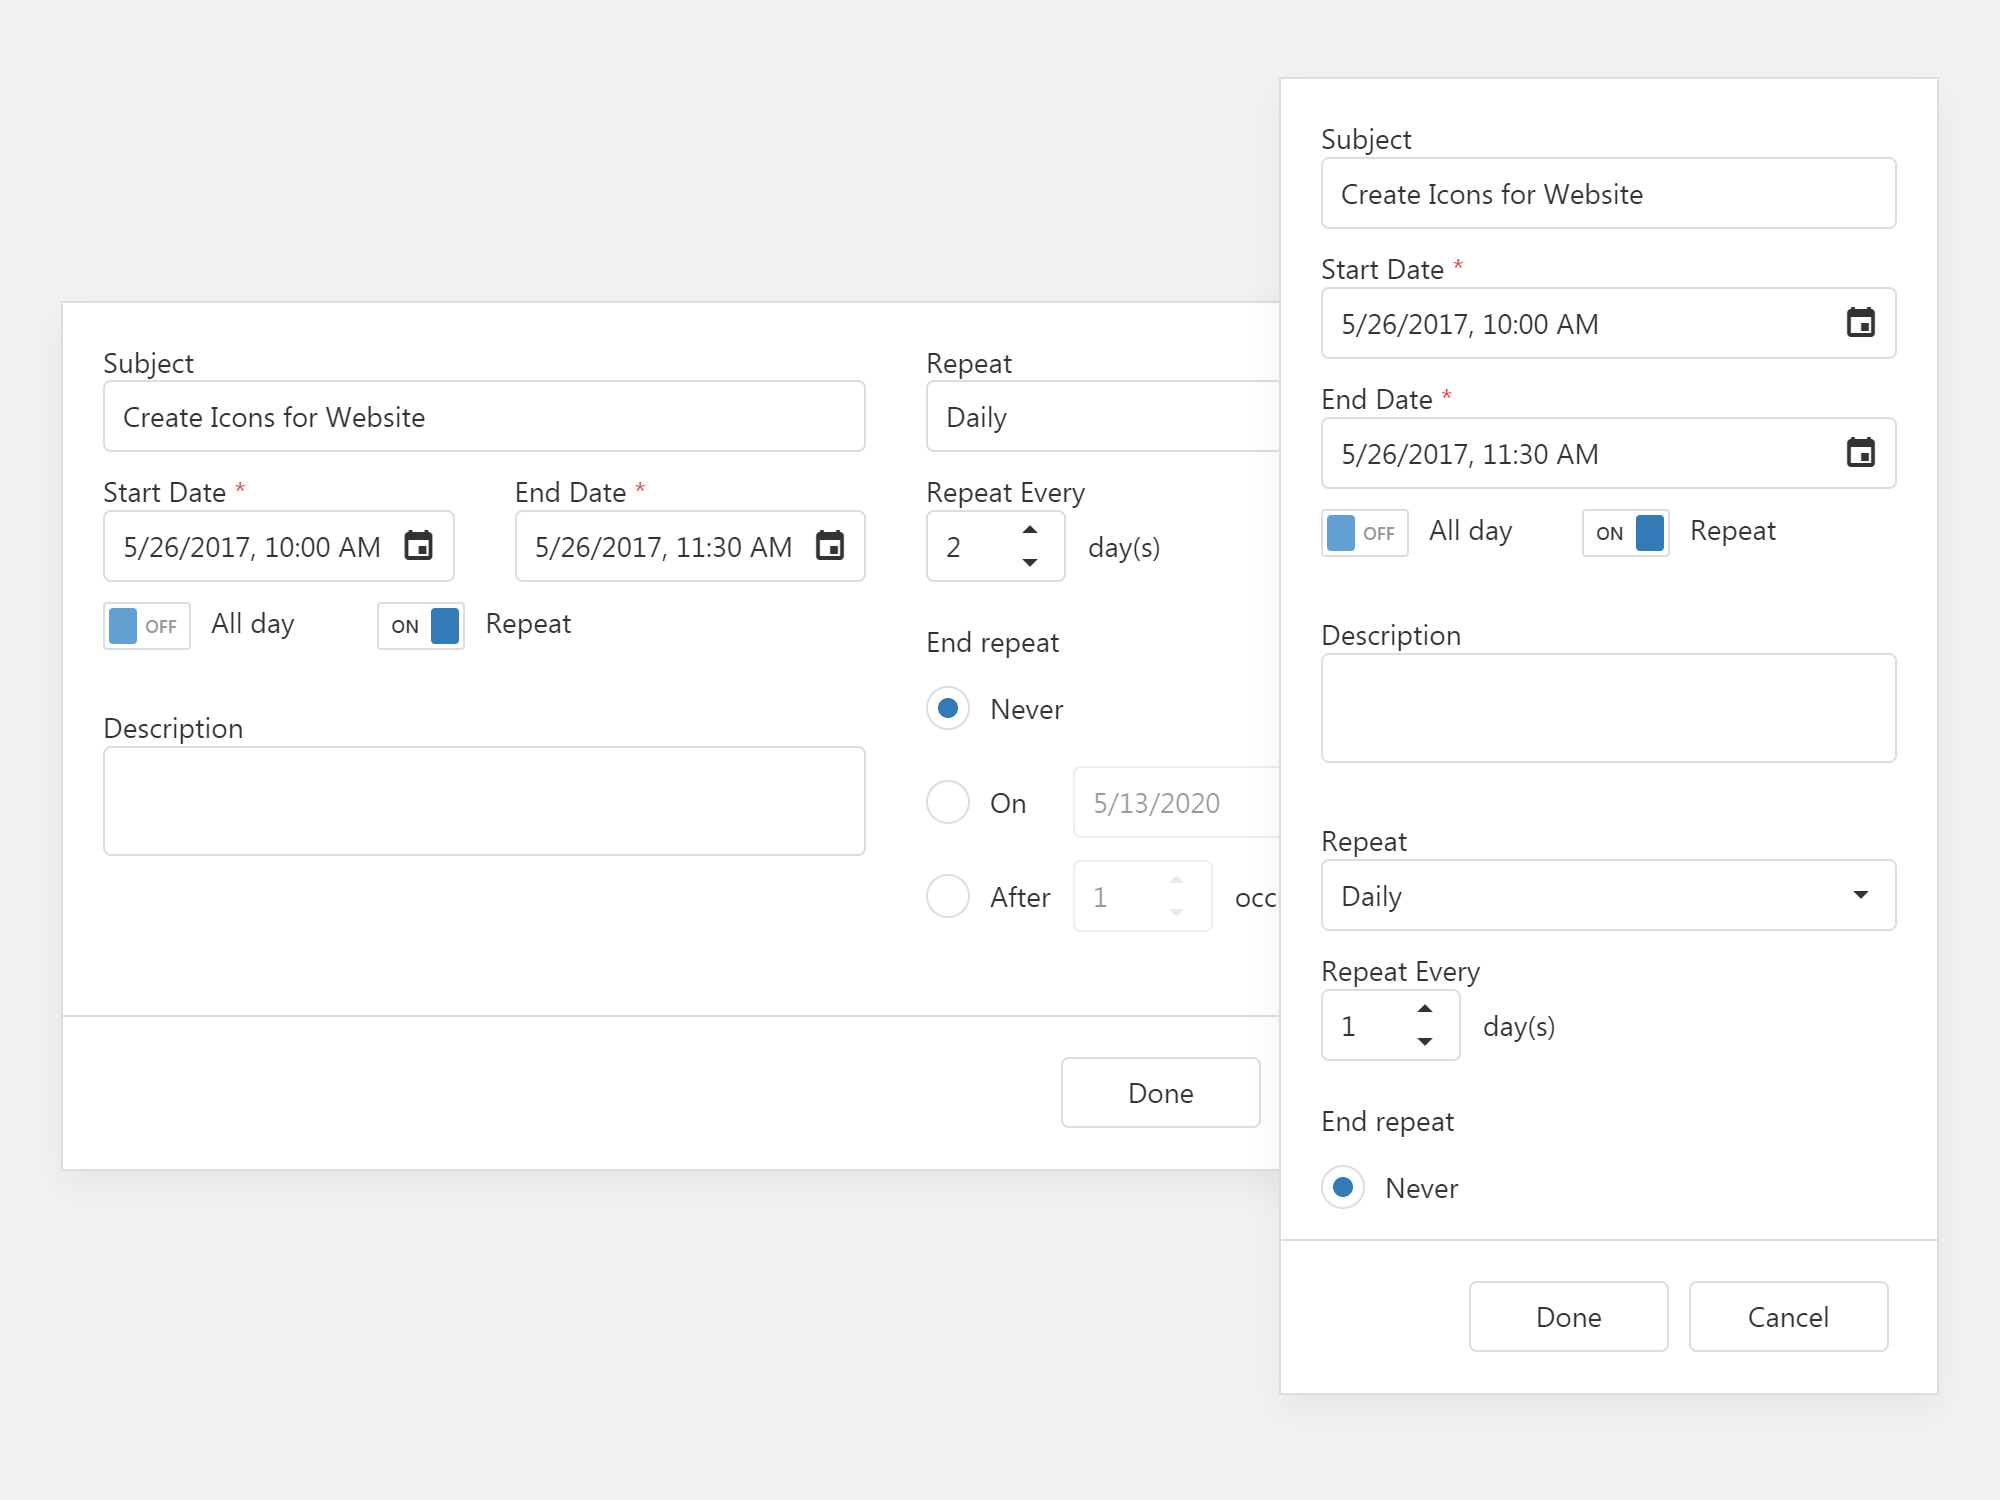
Task: Expand the Repeat dropdown on the left form
Action: click(1102, 416)
